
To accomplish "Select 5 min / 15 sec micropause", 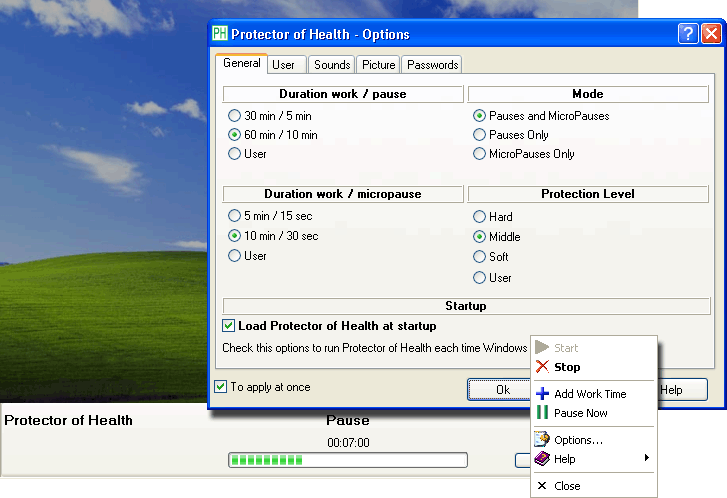I will click(270, 216).
